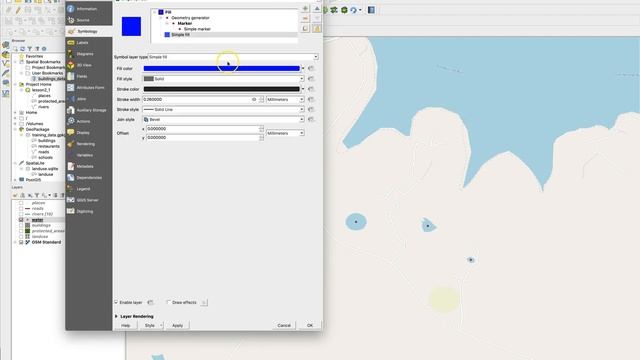Viewport: 640px width, 360px height.
Task: Switch to the Labels tab
Action: [88, 42]
